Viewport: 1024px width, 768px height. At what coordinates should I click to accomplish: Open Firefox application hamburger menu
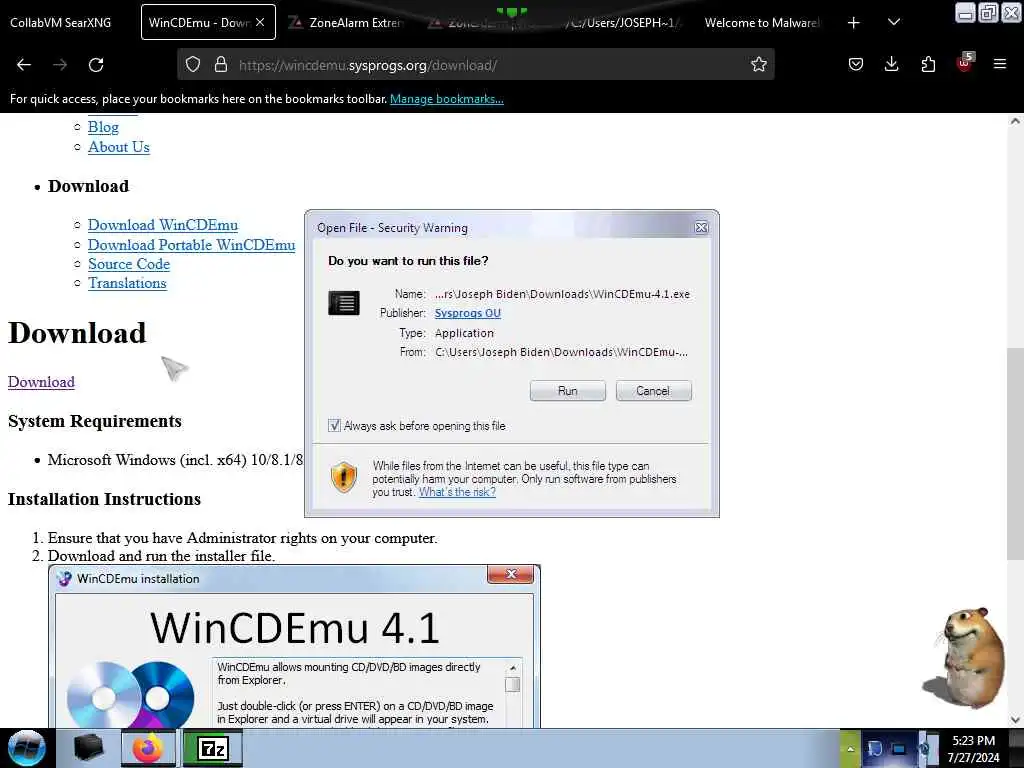[999, 65]
